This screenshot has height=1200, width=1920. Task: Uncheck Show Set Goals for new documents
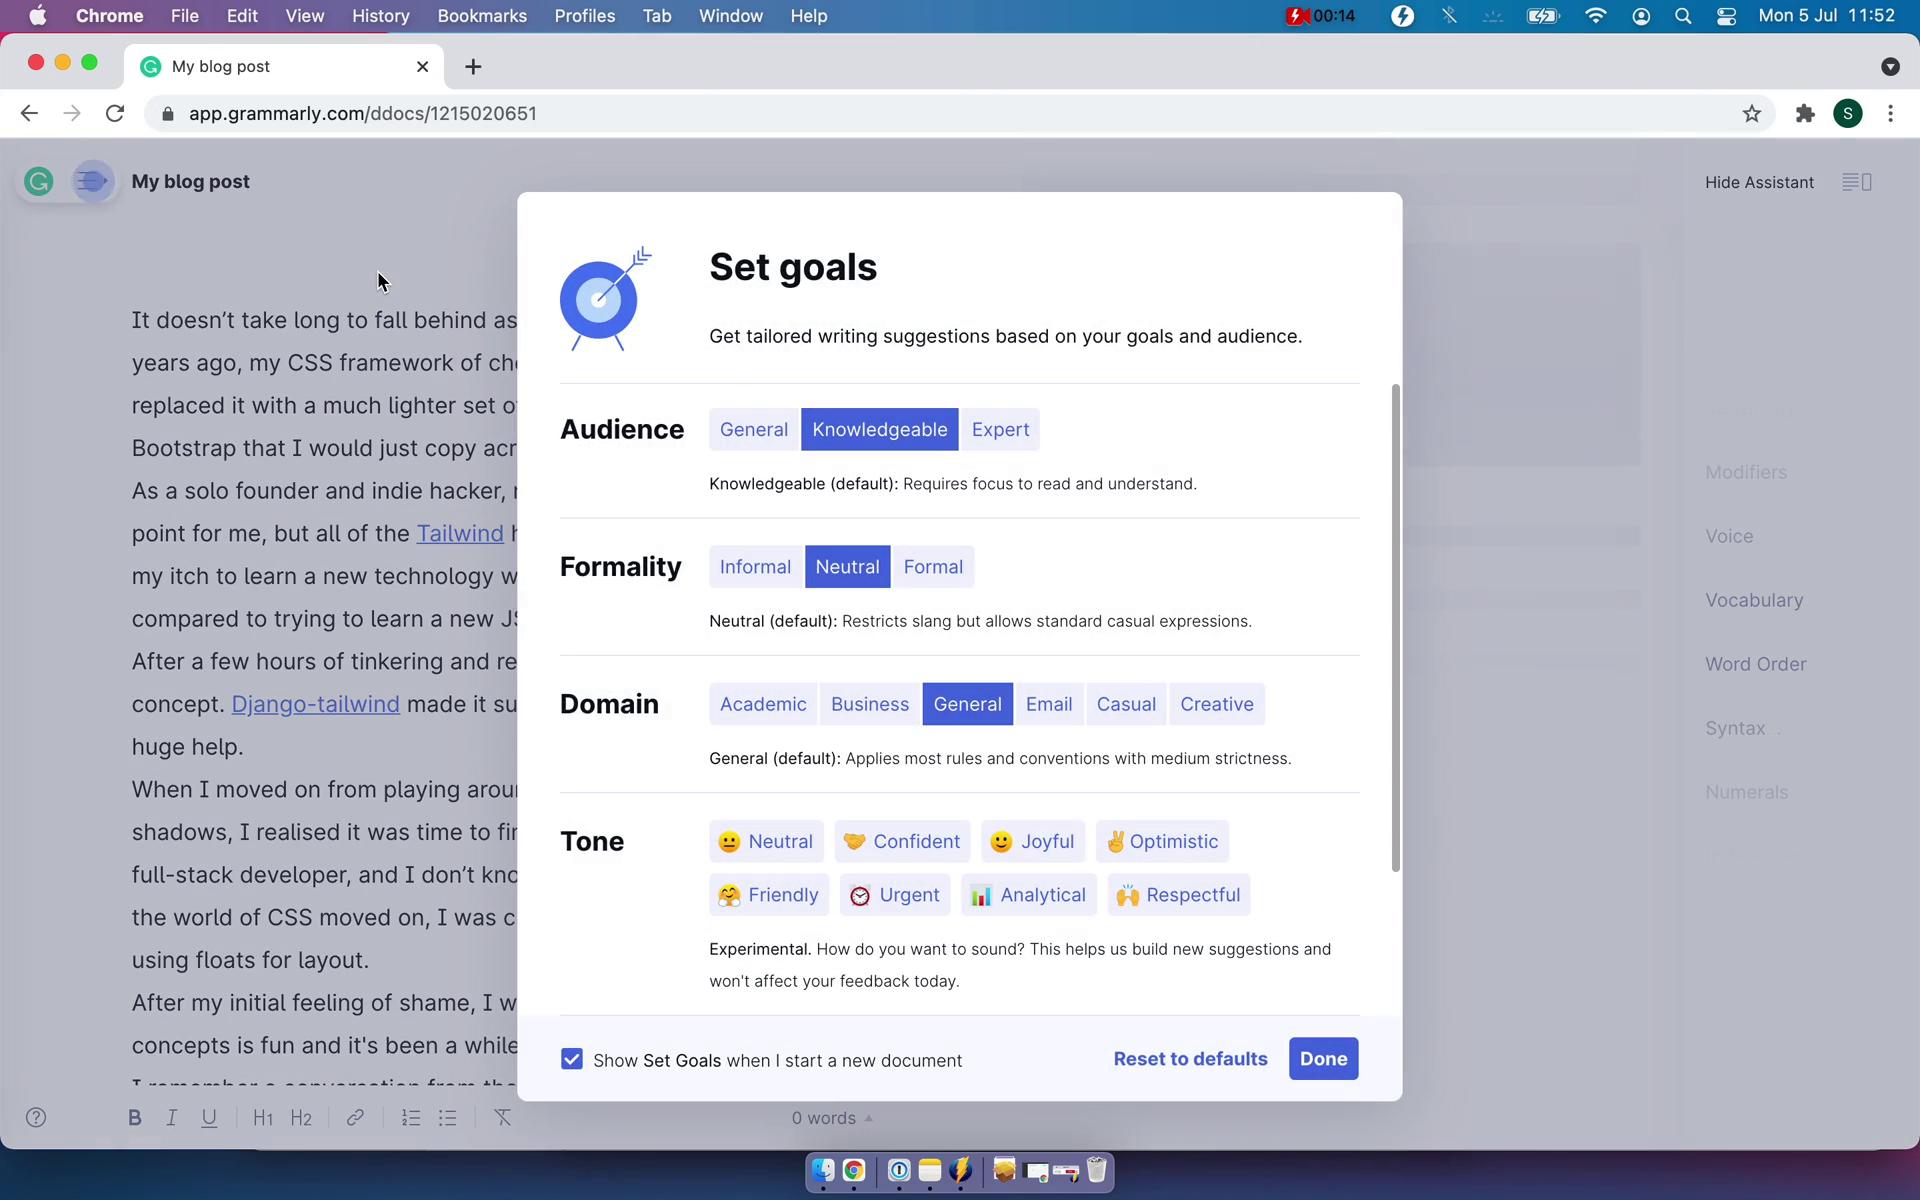click(572, 1059)
